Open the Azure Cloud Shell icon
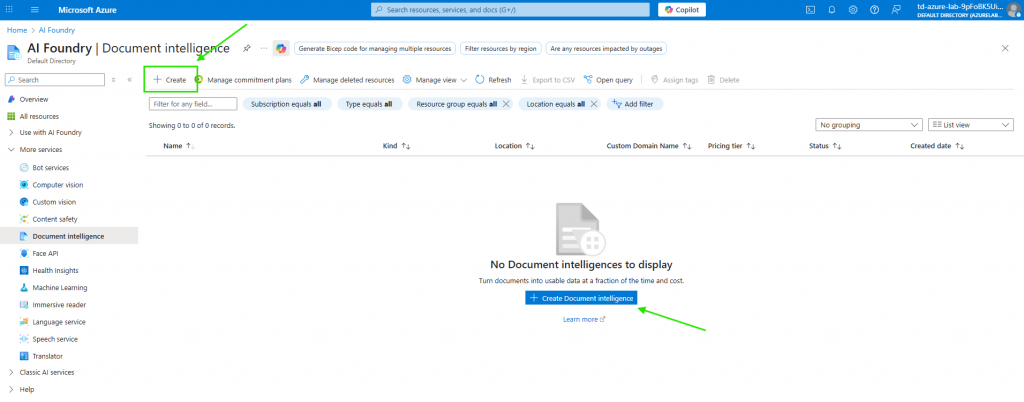Viewport: 1024px width, 402px height. point(812,10)
